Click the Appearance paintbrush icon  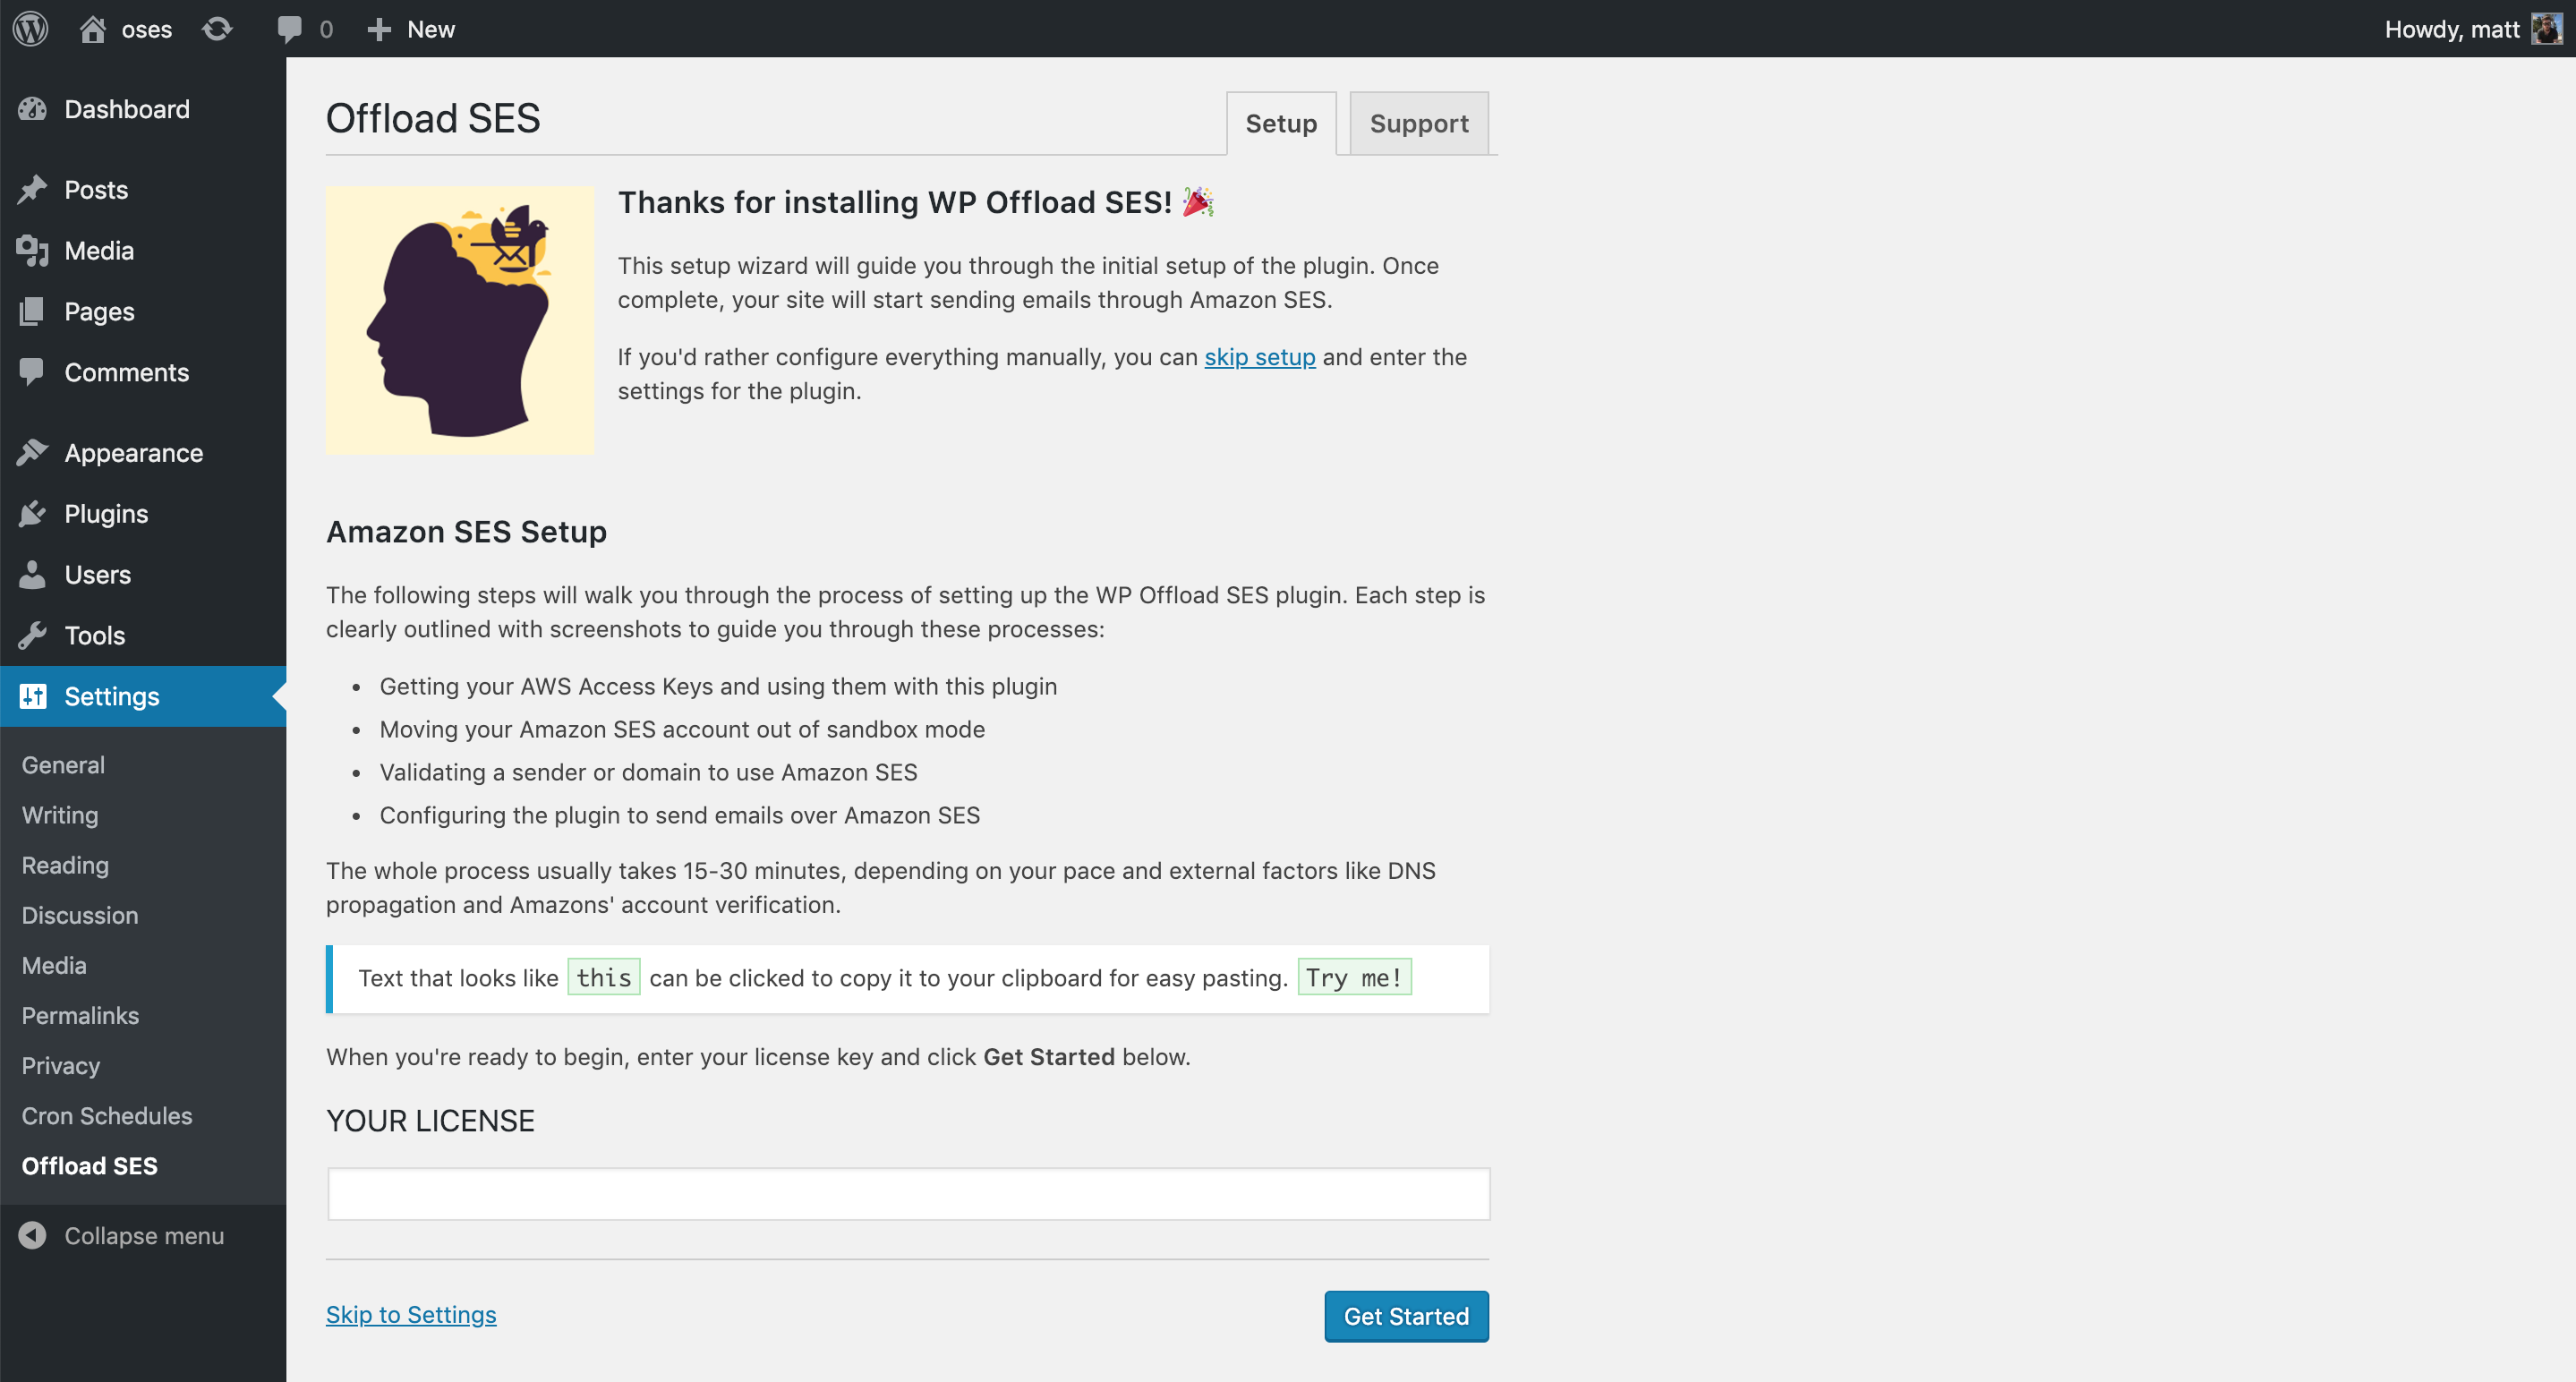coord(32,453)
